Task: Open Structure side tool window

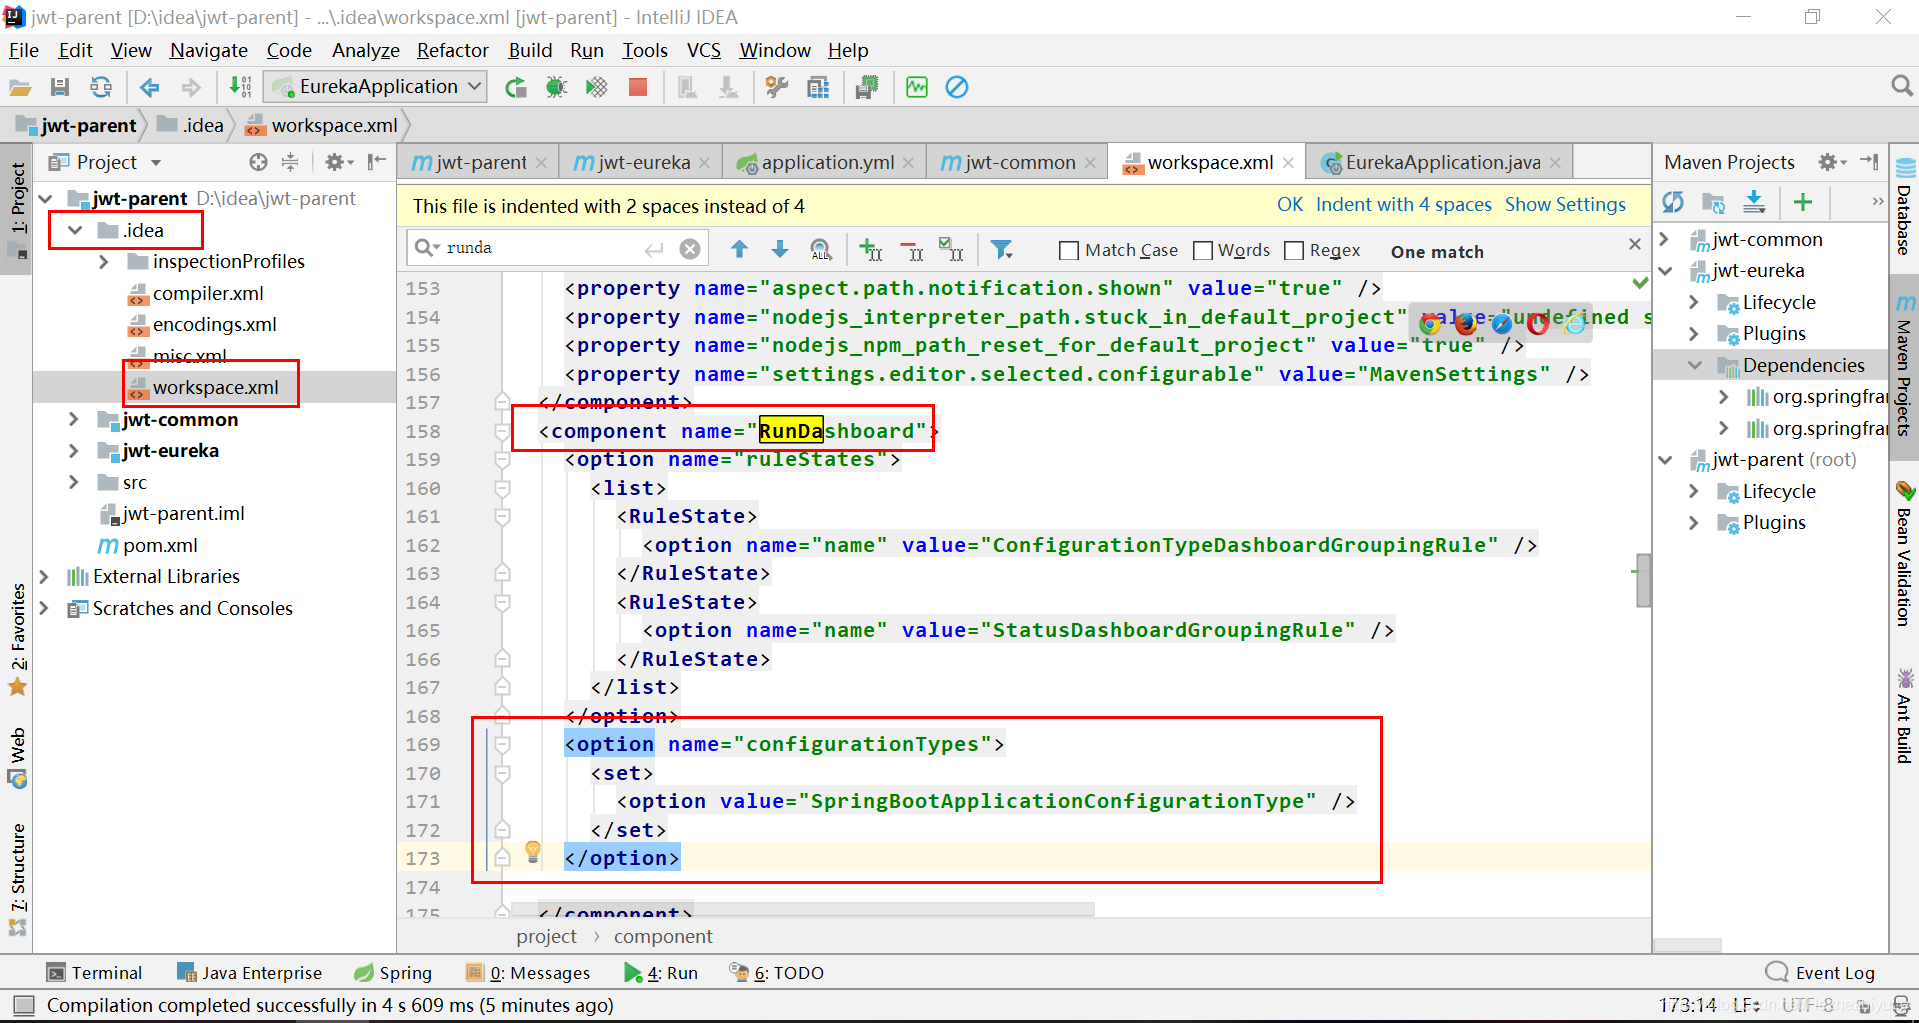Action: pyautogui.click(x=17, y=878)
